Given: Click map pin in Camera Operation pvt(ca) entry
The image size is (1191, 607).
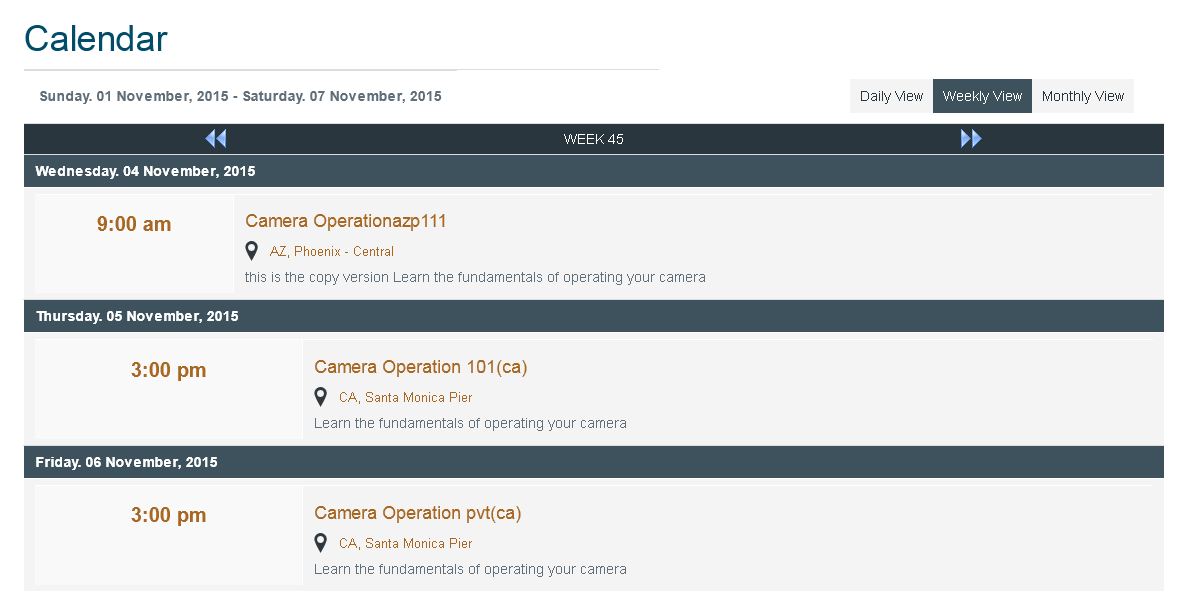Looking at the screenshot, I should tap(321, 542).
